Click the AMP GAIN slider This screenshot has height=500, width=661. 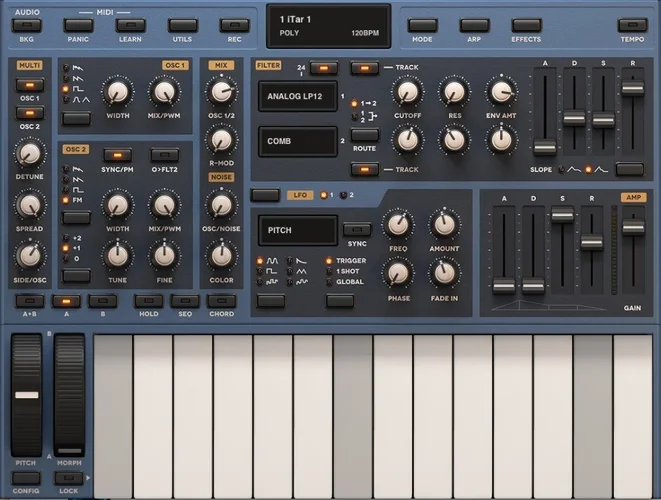point(633,227)
